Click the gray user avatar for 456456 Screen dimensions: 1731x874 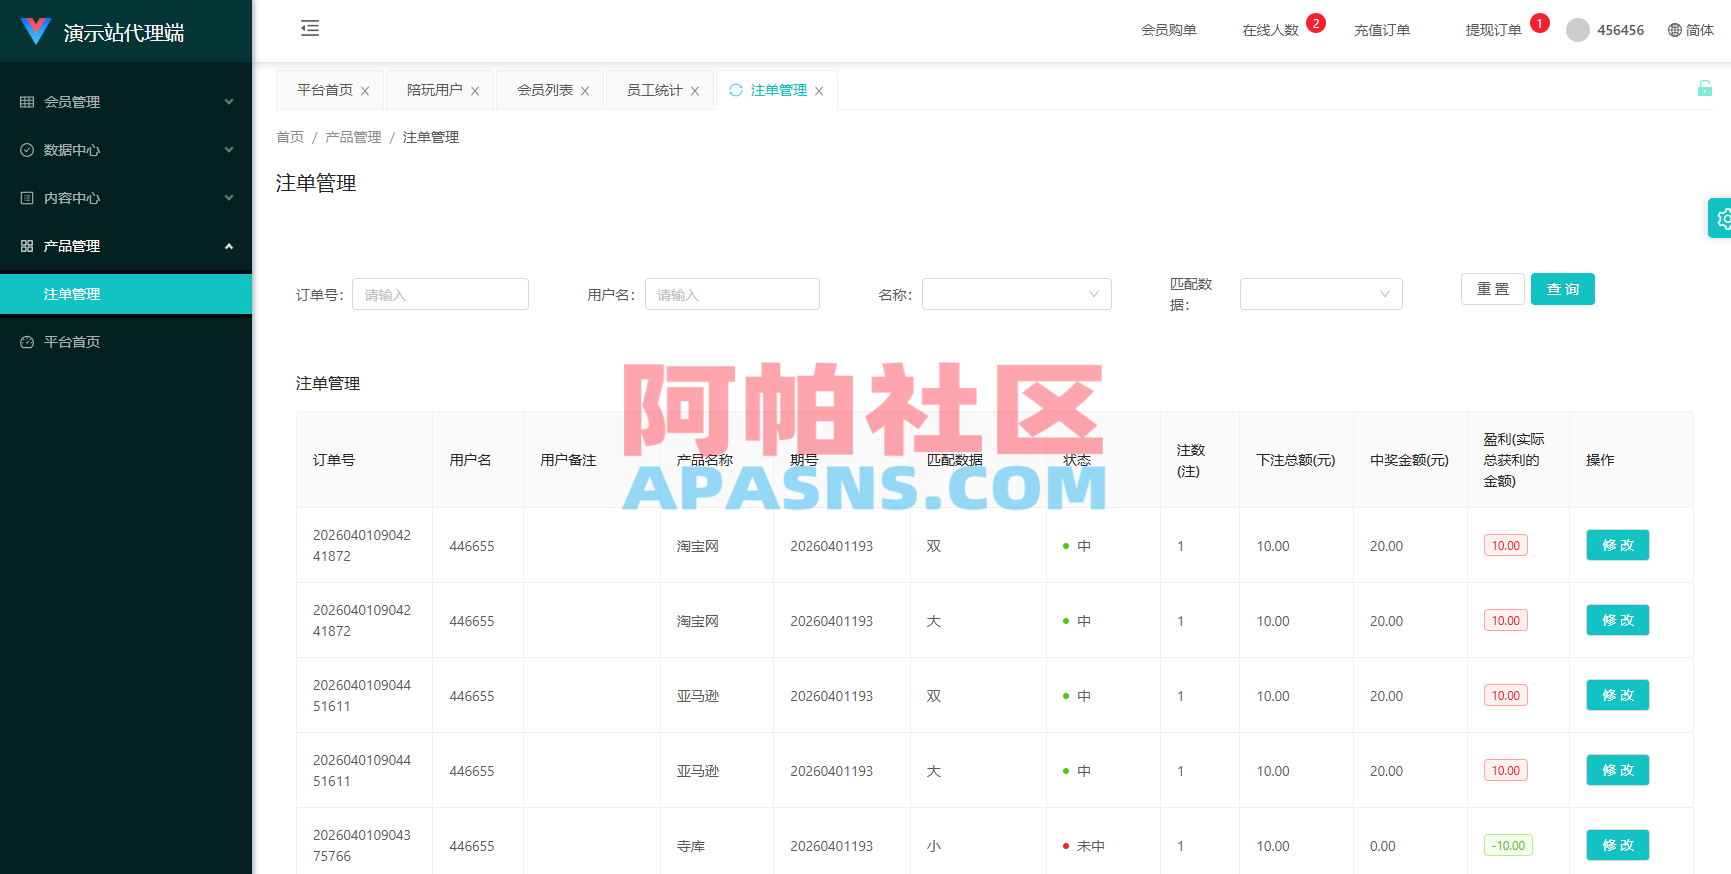pos(1578,30)
